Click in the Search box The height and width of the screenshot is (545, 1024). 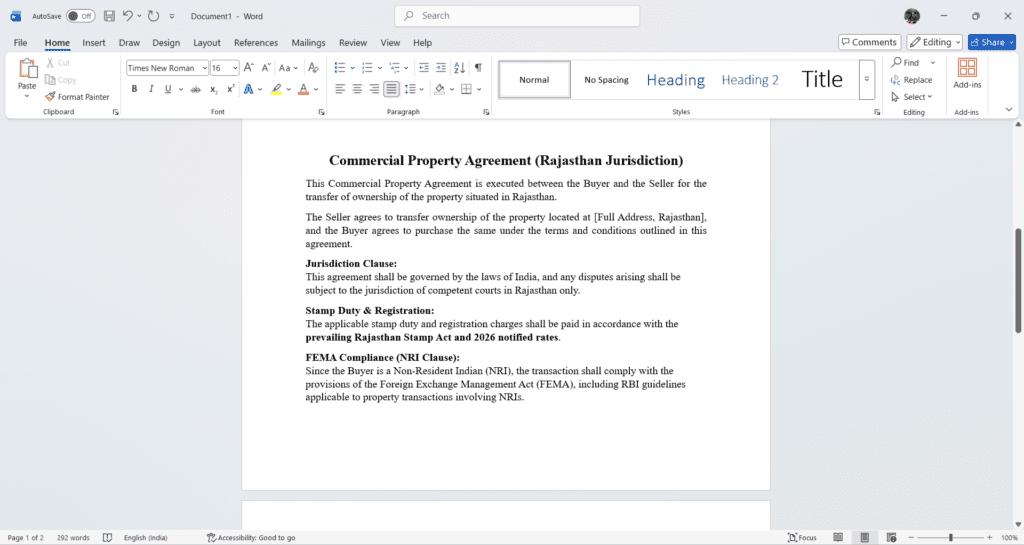tap(517, 16)
